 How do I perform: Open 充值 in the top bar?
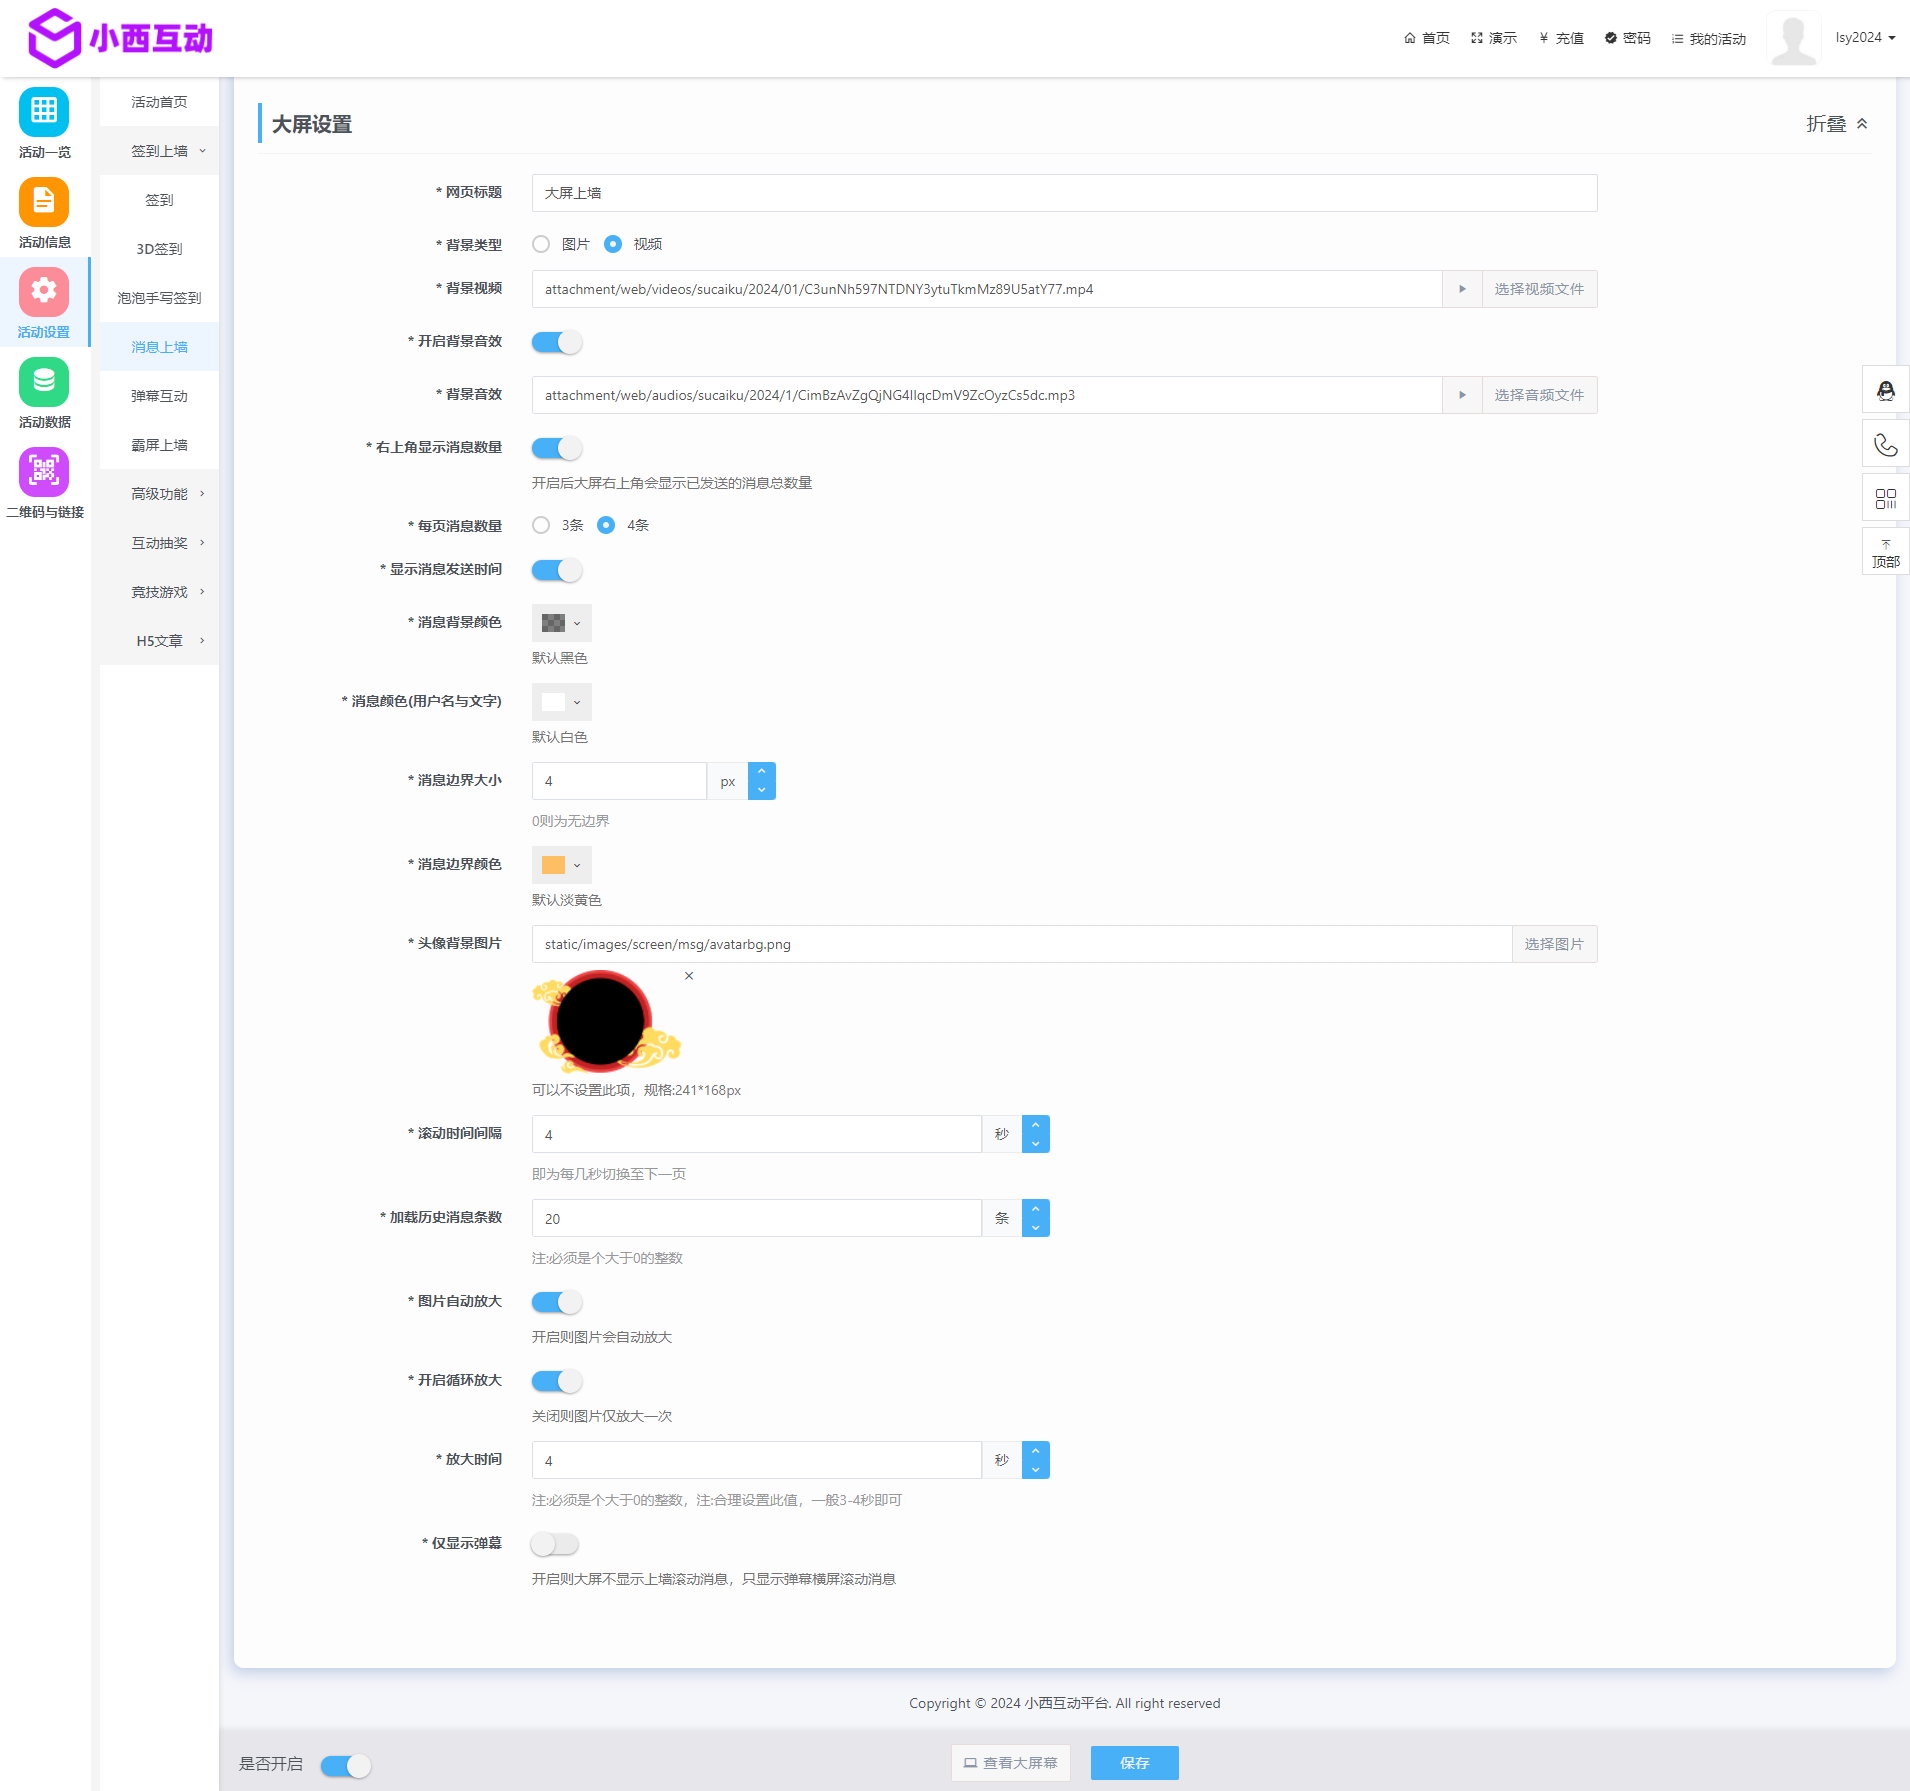[1561, 38]
